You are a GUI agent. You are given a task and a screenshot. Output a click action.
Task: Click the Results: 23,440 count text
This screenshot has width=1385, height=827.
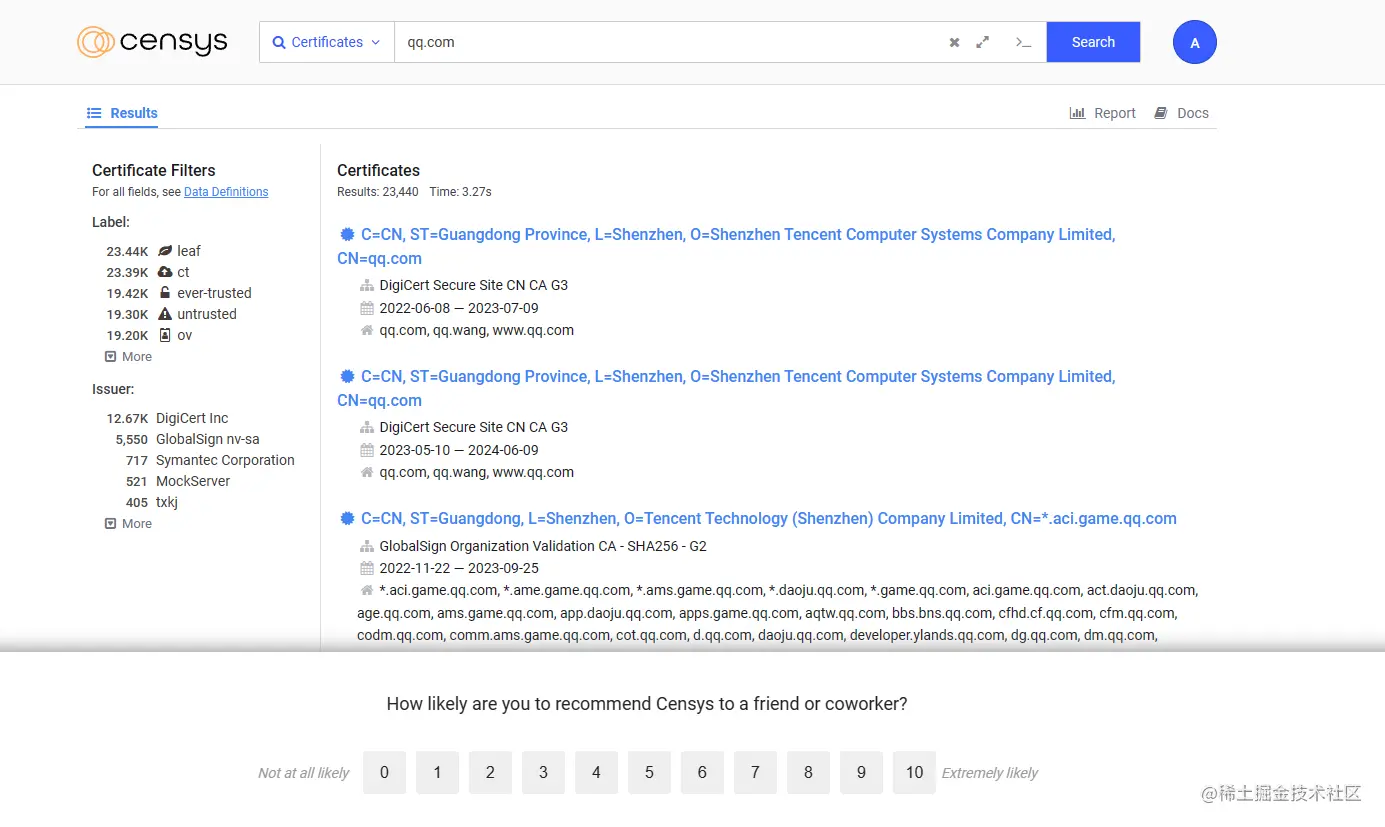(x=378, y=192)
